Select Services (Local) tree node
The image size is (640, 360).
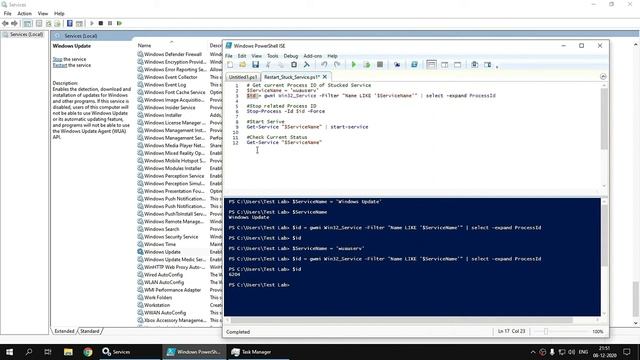click(x=27, y=34)
